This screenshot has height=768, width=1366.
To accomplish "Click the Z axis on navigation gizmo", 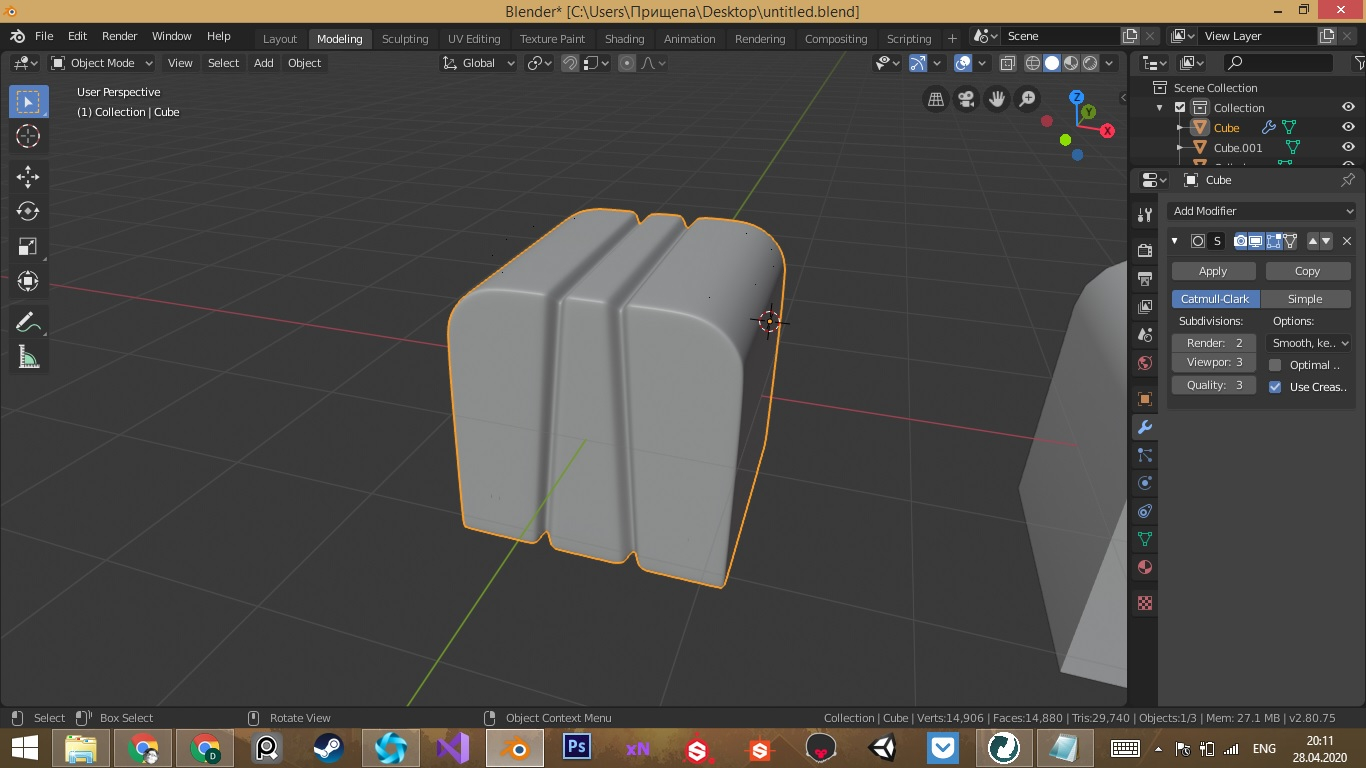I will 1076,97.
